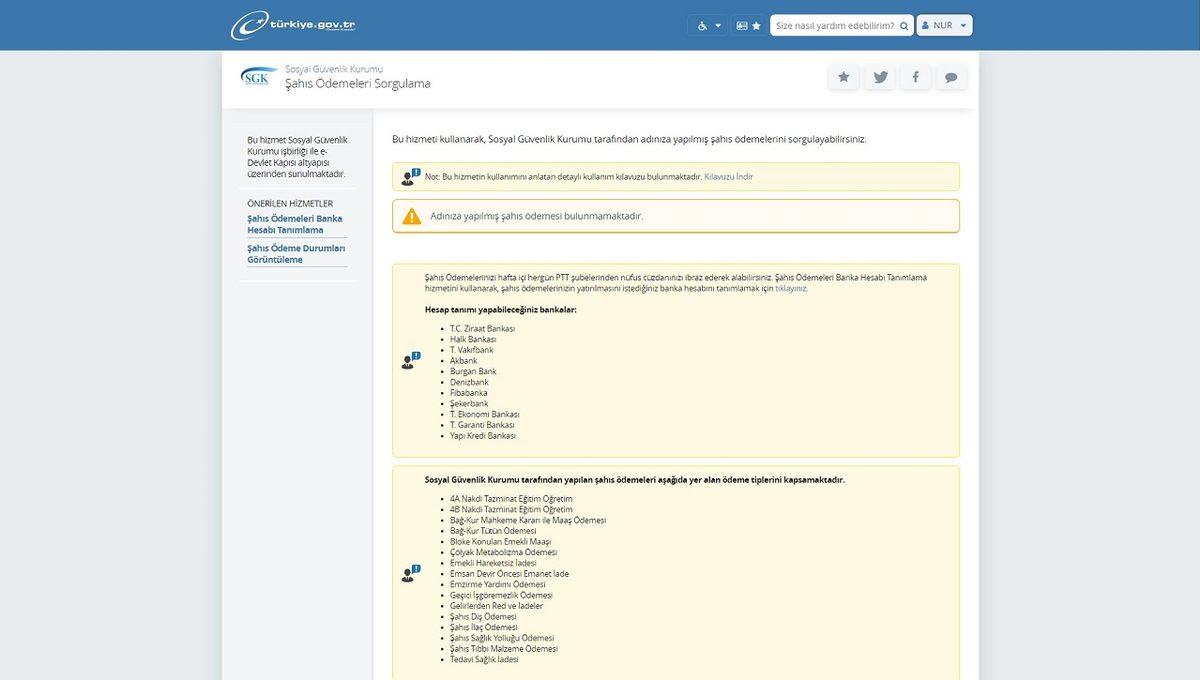Click the tıklayınız link for bank account
This screenshot has height=680, width=1200.
pos(791,288)
